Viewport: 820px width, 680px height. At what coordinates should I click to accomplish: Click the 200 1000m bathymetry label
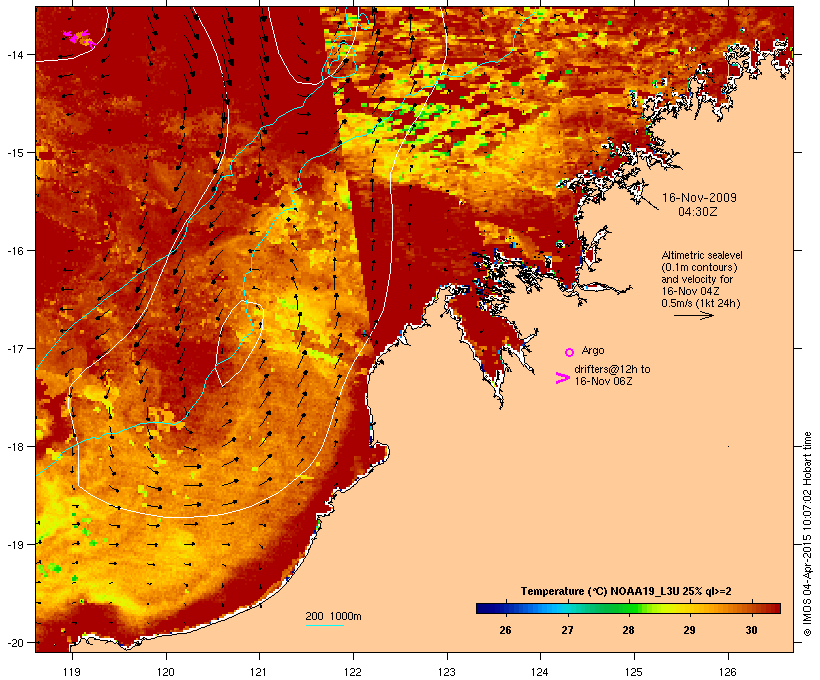pos(333,616)
